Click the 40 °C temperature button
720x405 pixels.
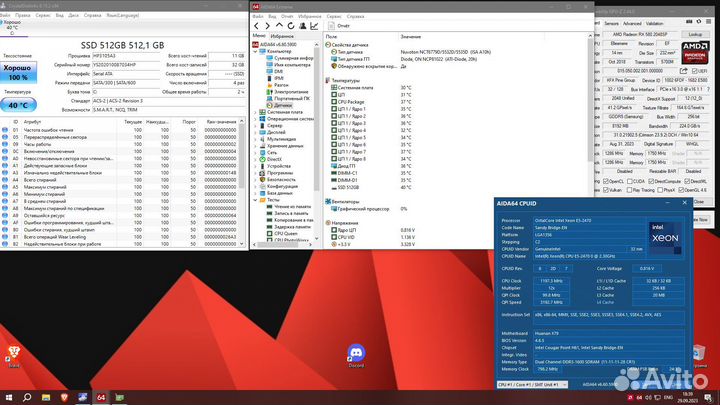(x=18, y=105)
